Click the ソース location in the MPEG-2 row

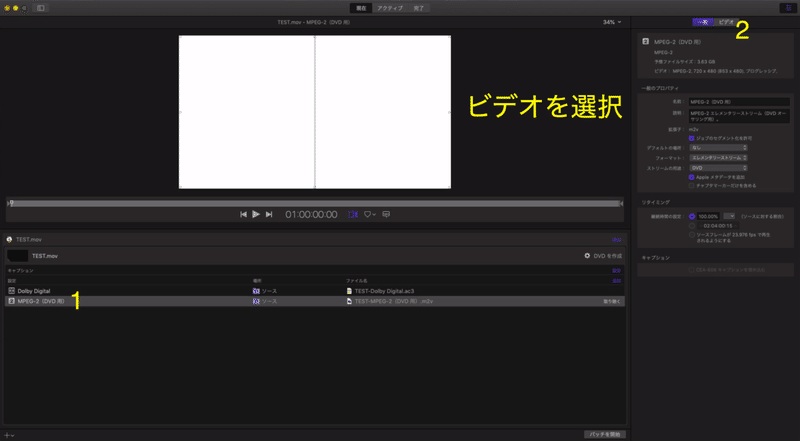[269, 301]
